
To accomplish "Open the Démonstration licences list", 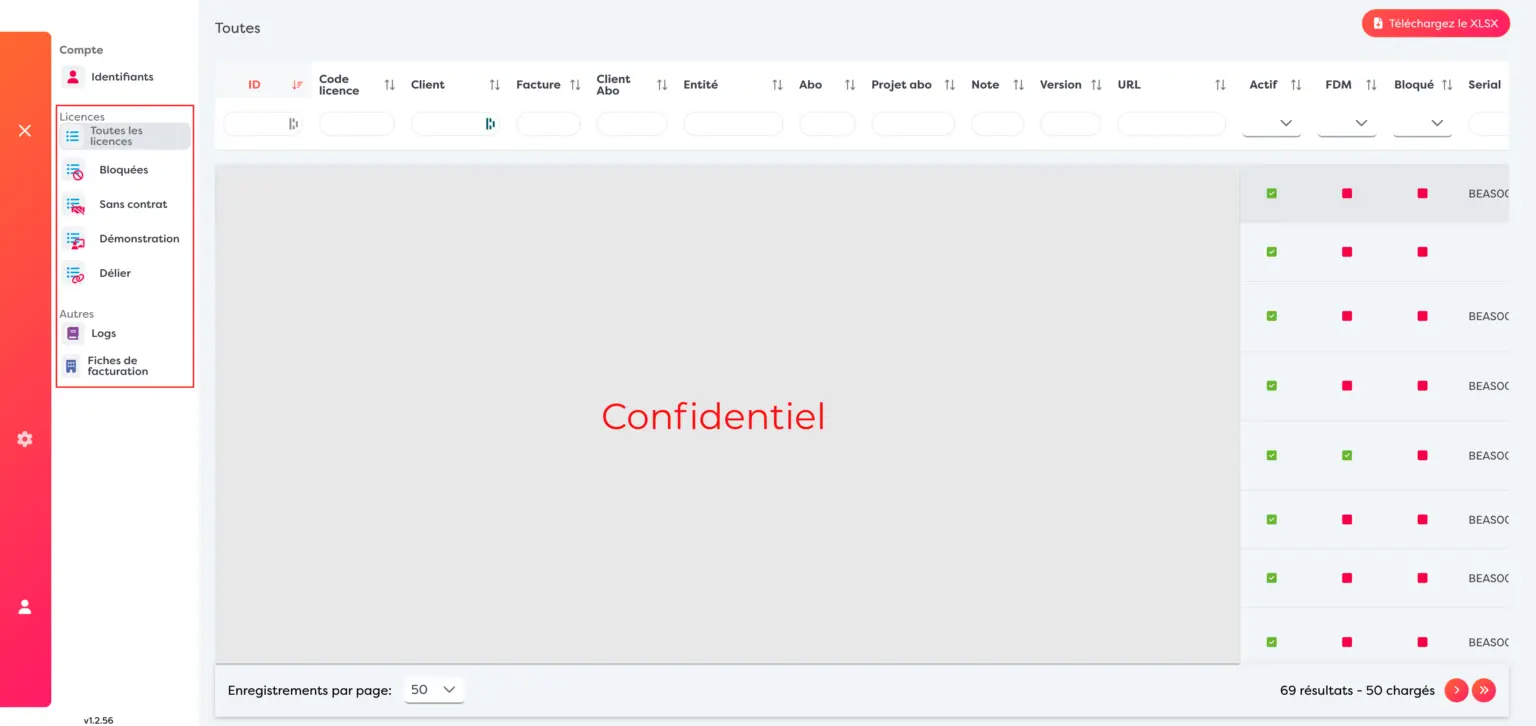I will pyautogui.click(x=124, y=239).
